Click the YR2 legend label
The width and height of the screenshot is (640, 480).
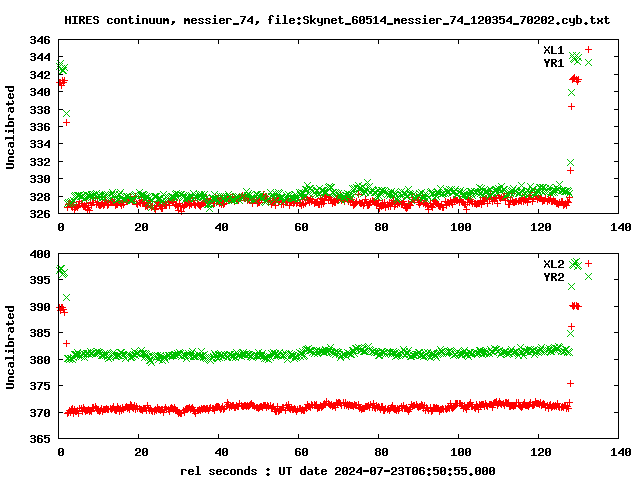(553, 277)
